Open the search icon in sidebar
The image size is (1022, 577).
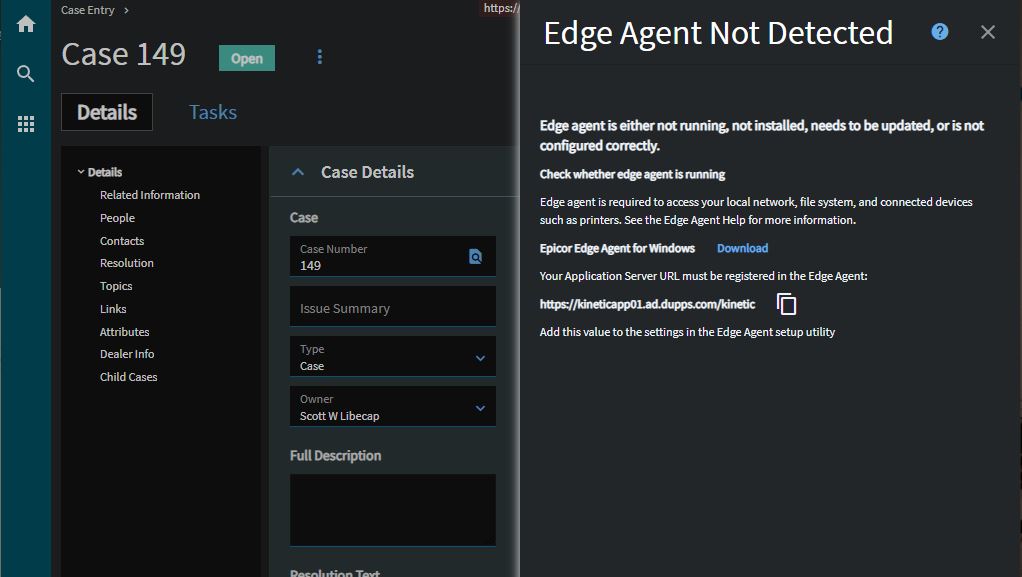click(x=25, y=74)
